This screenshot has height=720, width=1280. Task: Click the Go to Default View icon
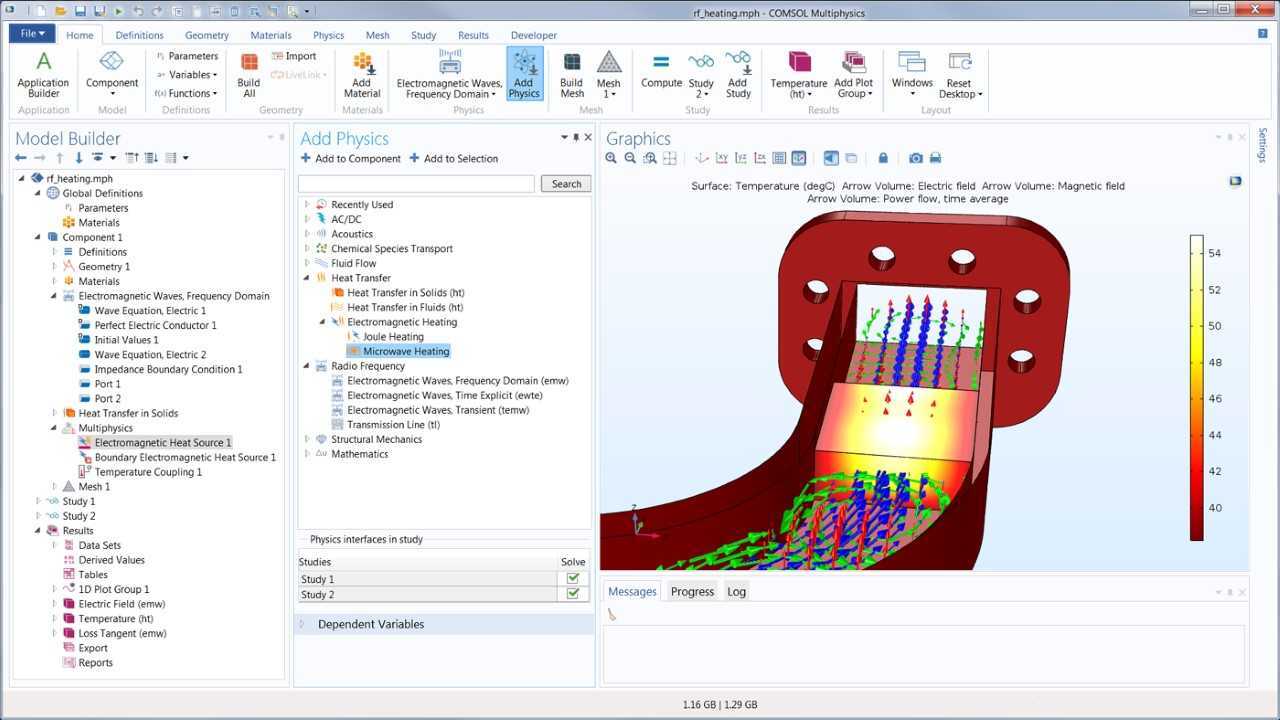(703, 157)
